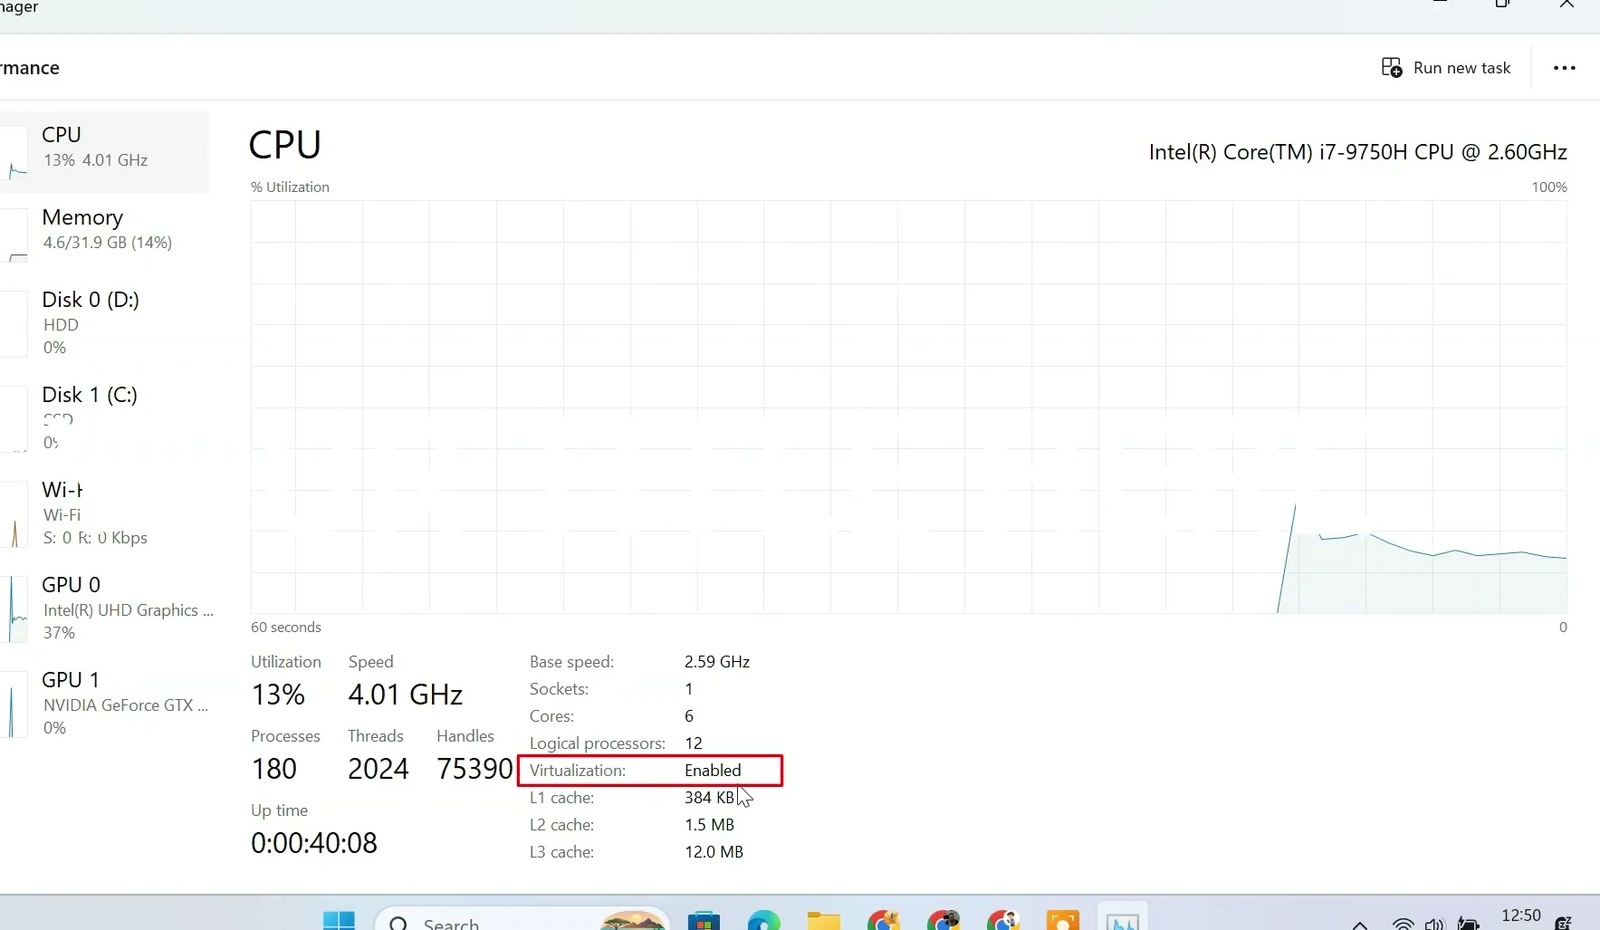Open Disk 0 (D:) performance details
Image resolution: width=1600 pixels, height=930 pixels.
[x=104, y=322]
